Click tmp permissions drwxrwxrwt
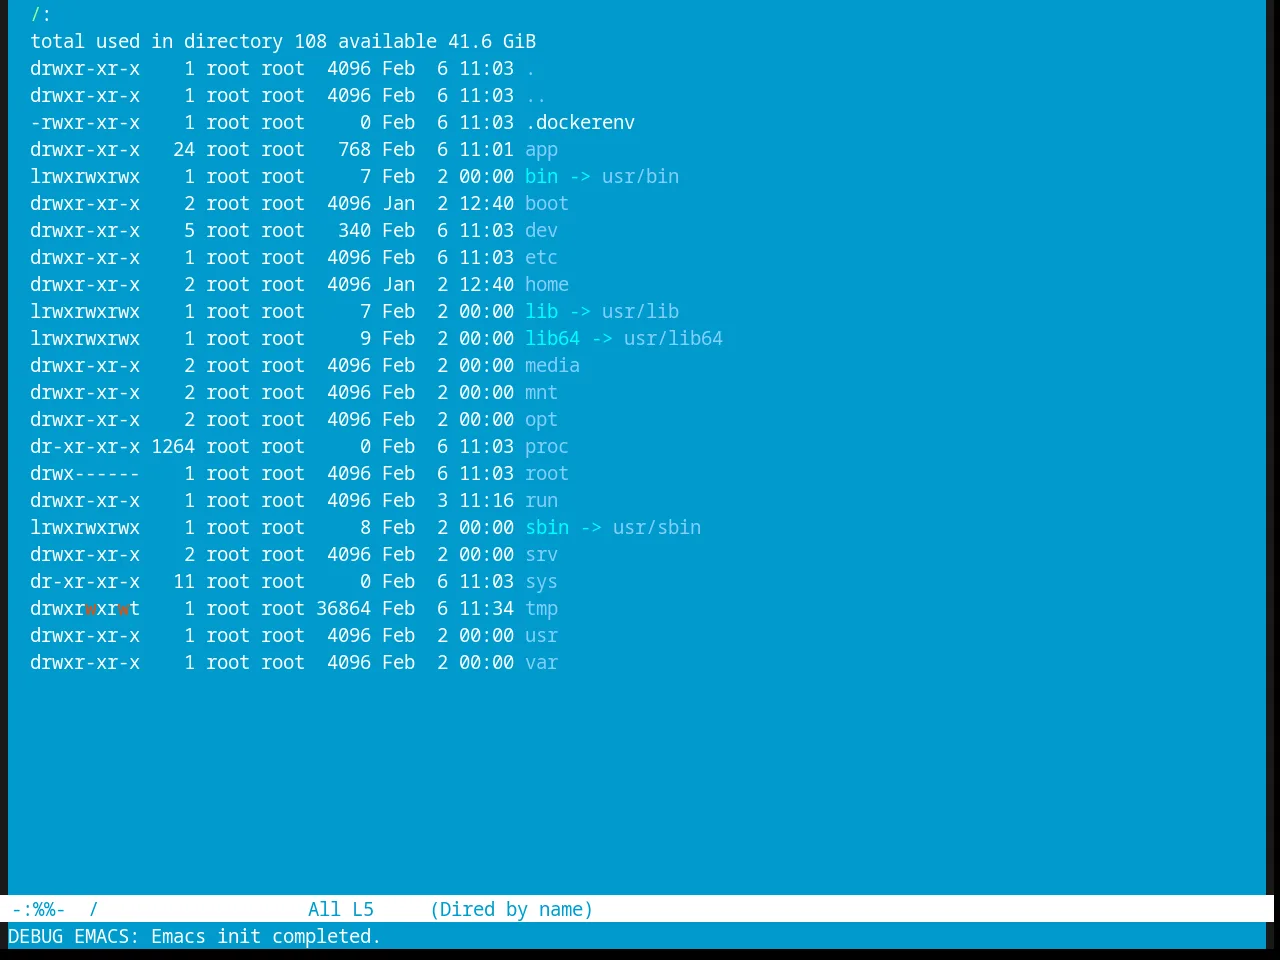Viewport: 1280px width, 960px height. [85, 608]
